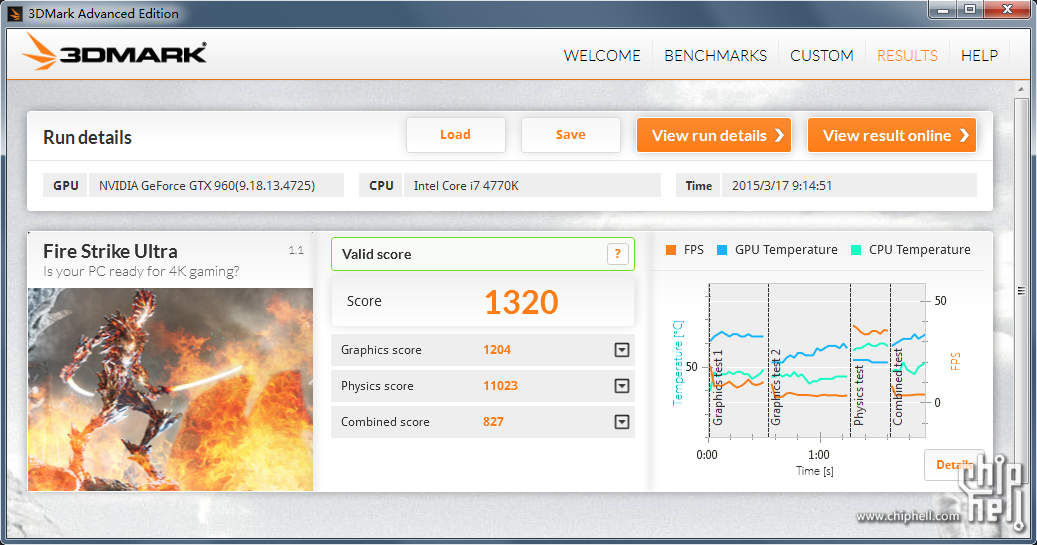
Task: Click the Save button
Action: [x=571, y=135]
